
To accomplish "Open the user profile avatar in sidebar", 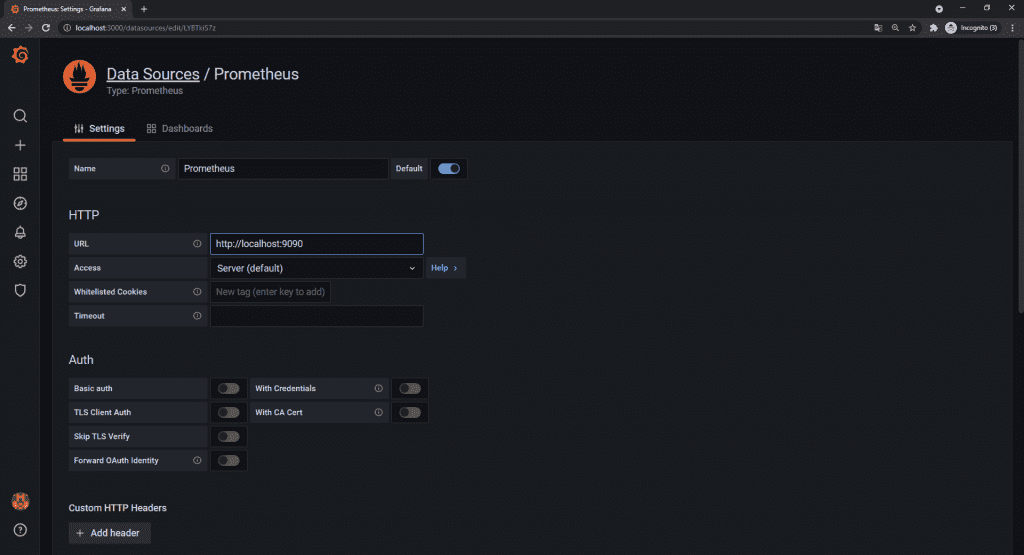I will [x=20, y=501].
